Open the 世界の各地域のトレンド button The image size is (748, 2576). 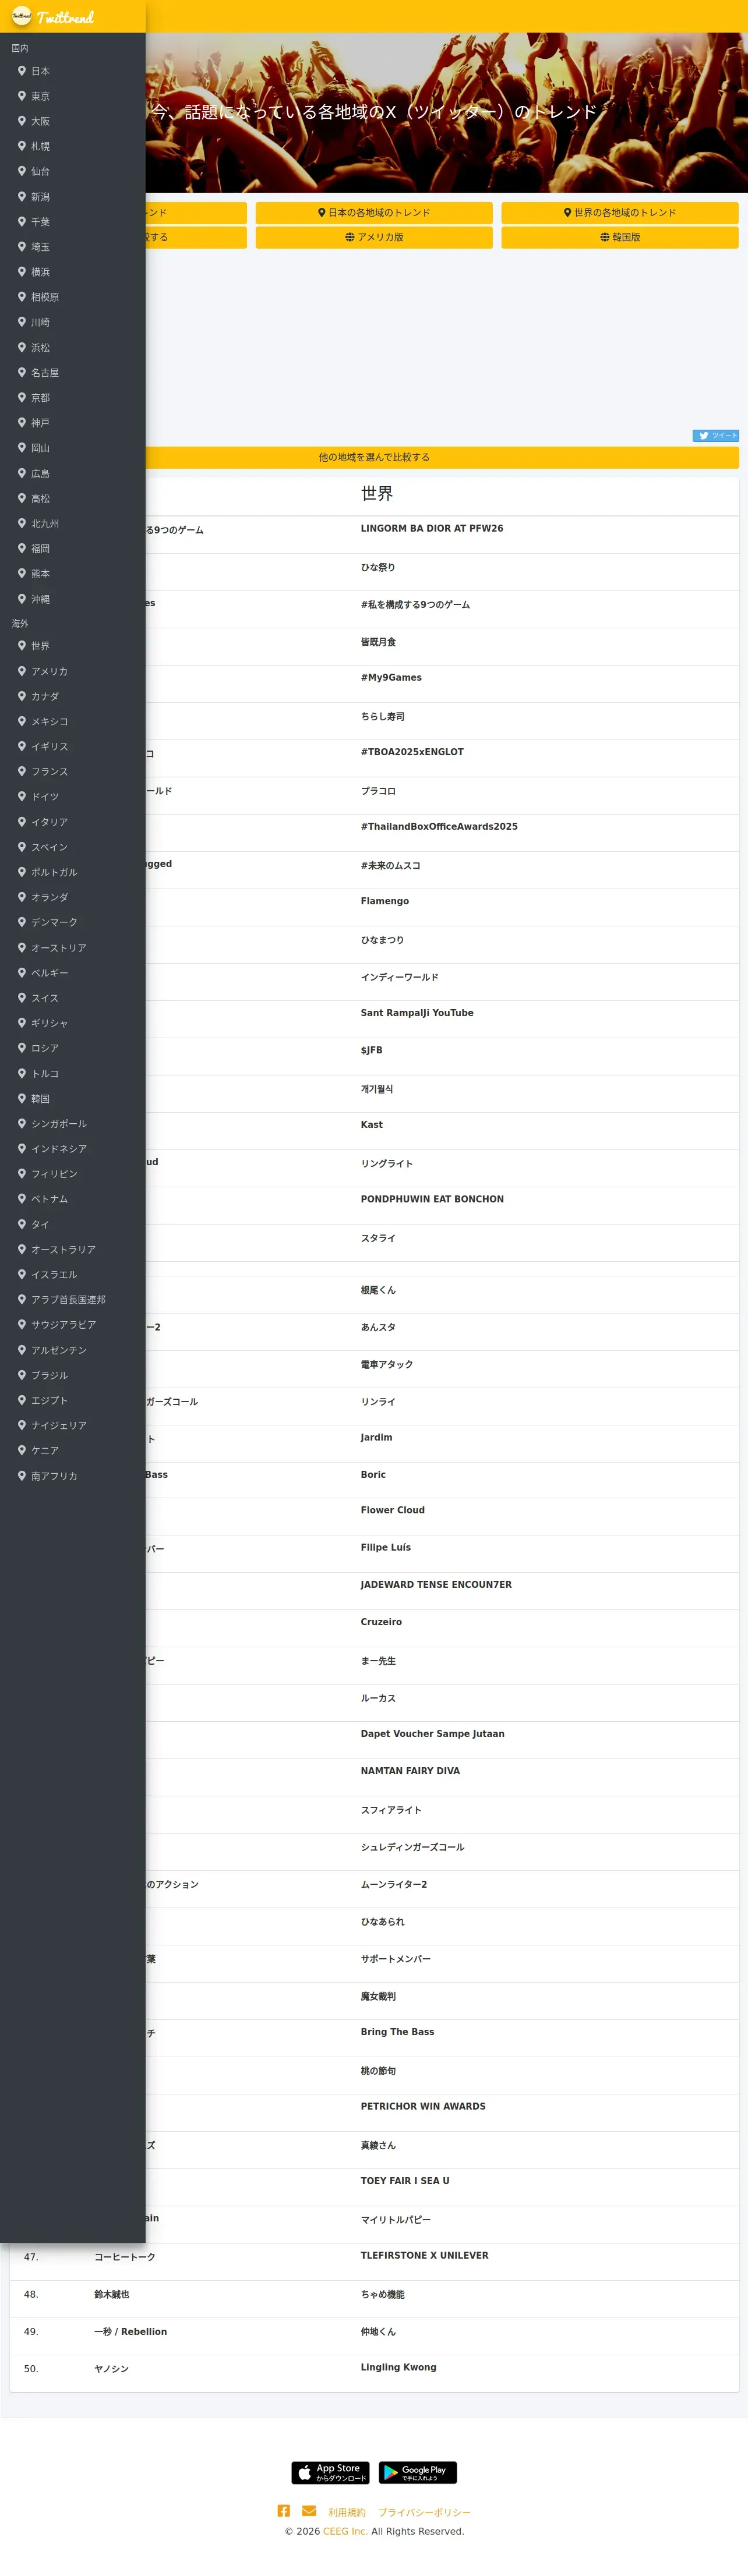point(620,213)
